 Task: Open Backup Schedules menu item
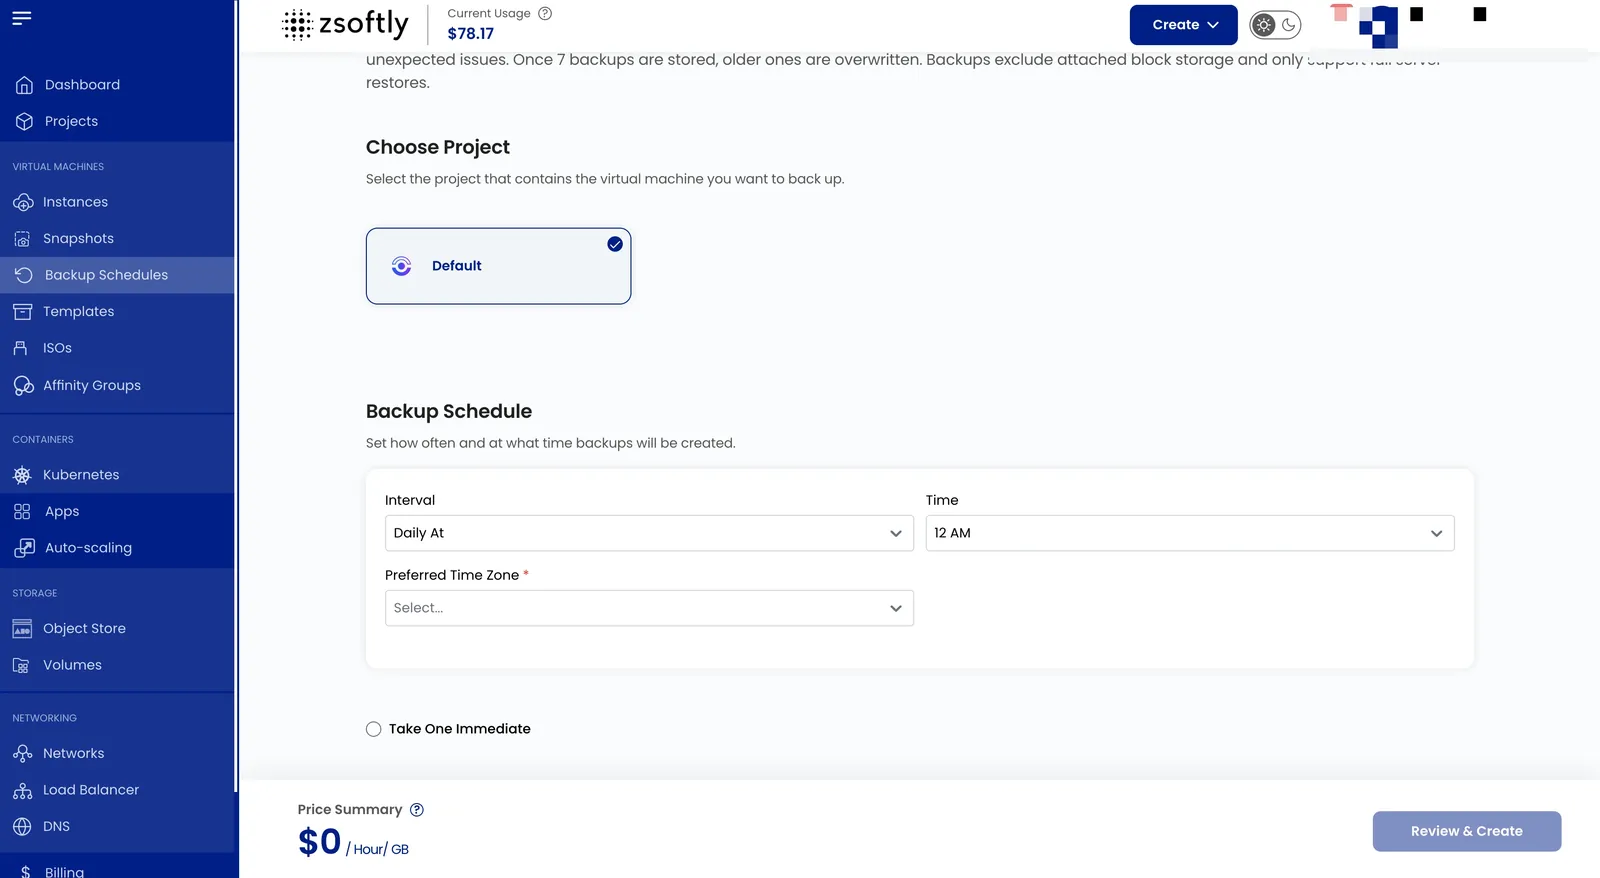click(117, 275)
